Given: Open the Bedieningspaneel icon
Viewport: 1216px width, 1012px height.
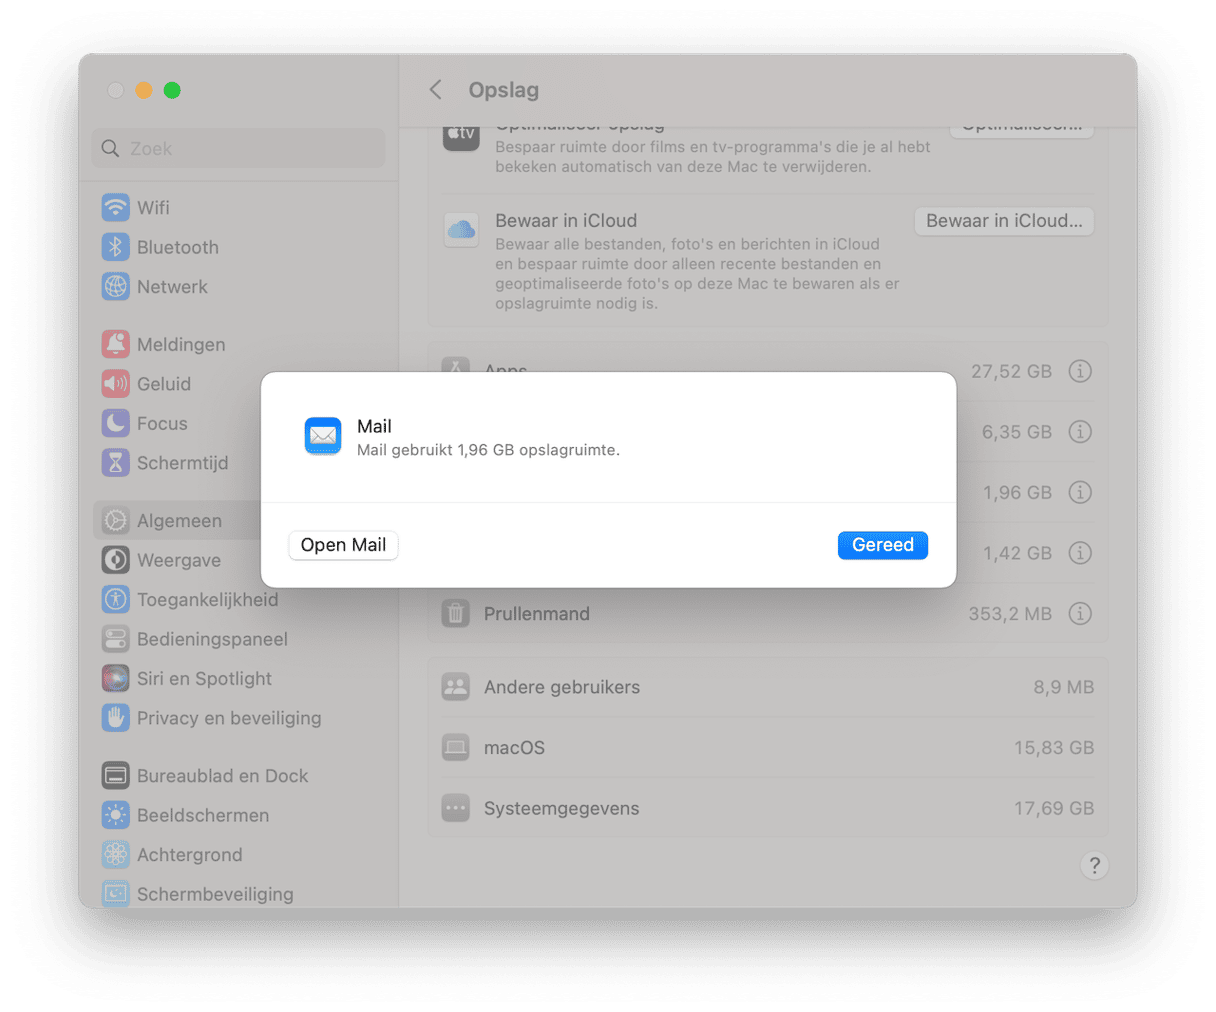Looking at the screenshot, I should [x=116, y=638].
